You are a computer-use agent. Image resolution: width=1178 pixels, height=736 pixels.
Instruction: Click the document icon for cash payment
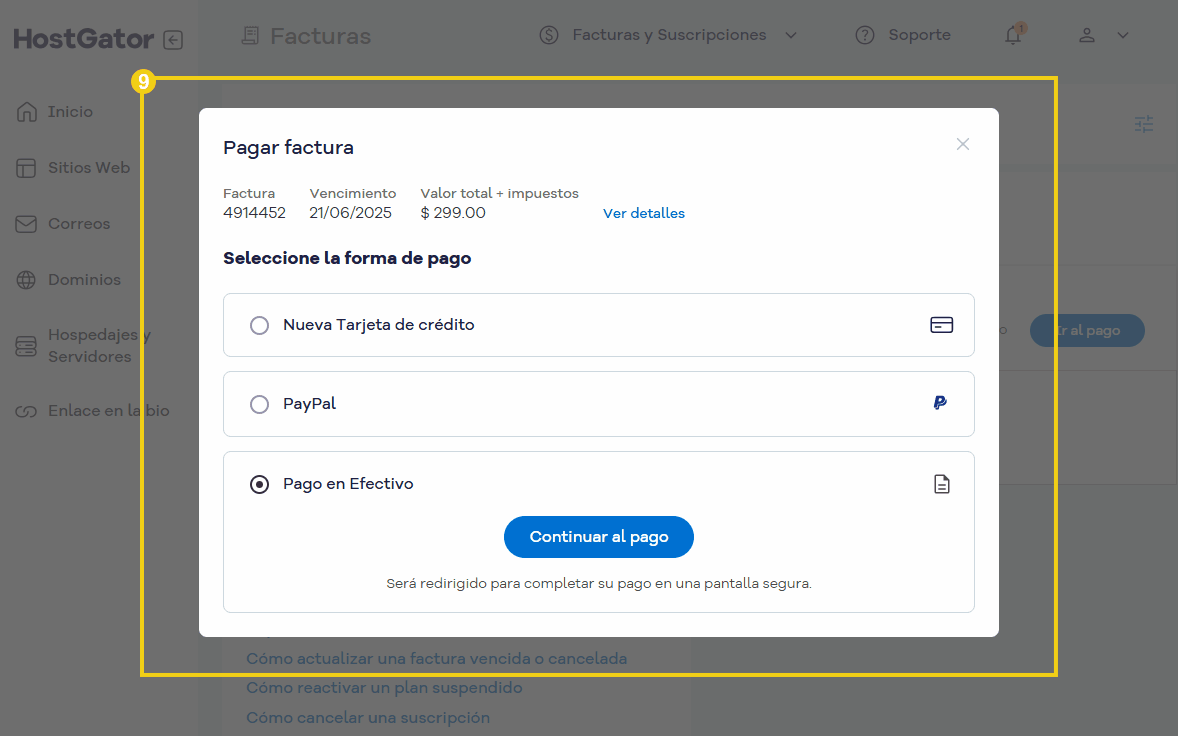[941, 484]
